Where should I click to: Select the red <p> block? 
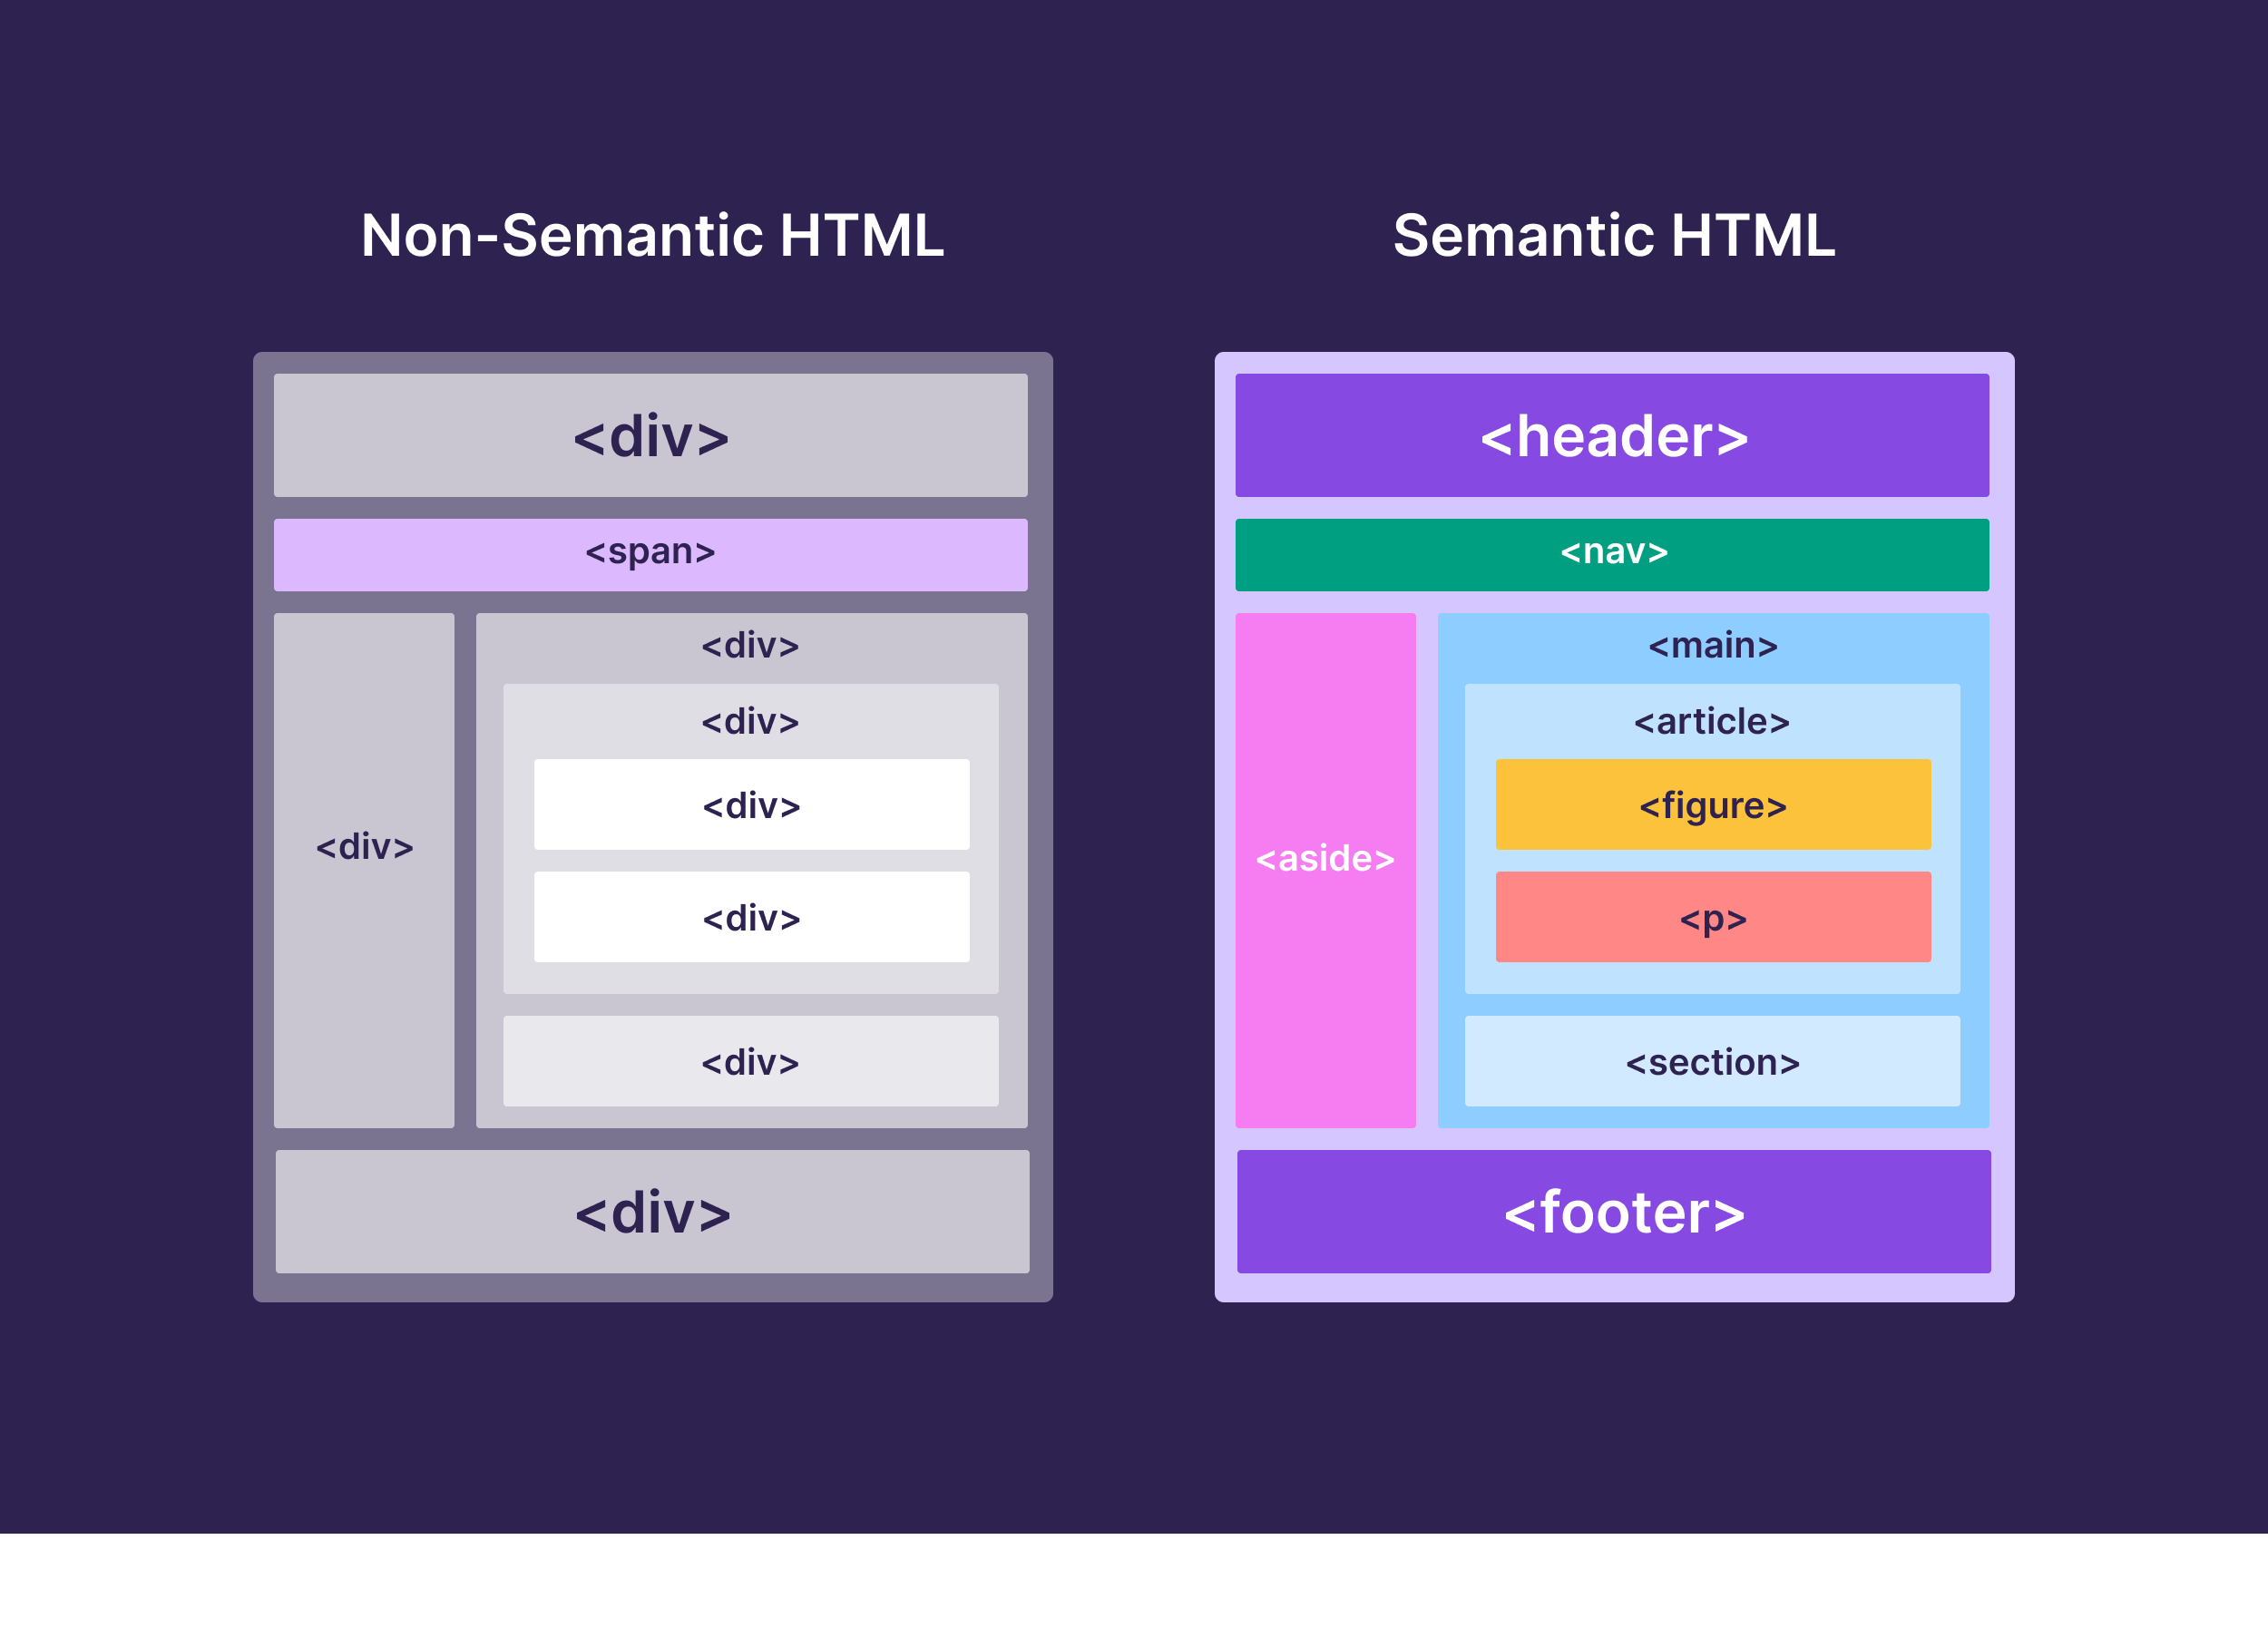coord(1713,917)
